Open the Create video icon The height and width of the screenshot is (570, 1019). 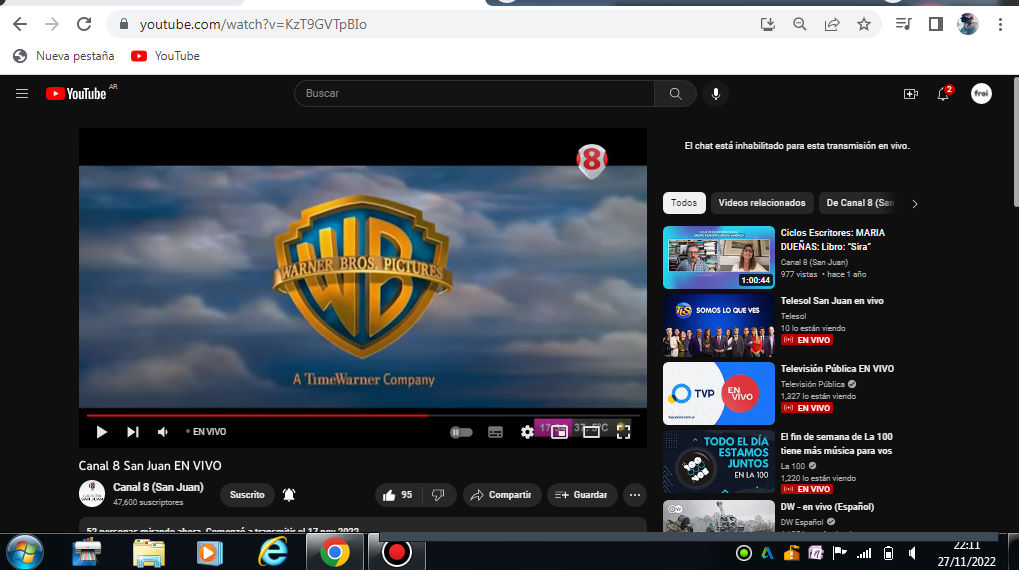coord(910,94)
